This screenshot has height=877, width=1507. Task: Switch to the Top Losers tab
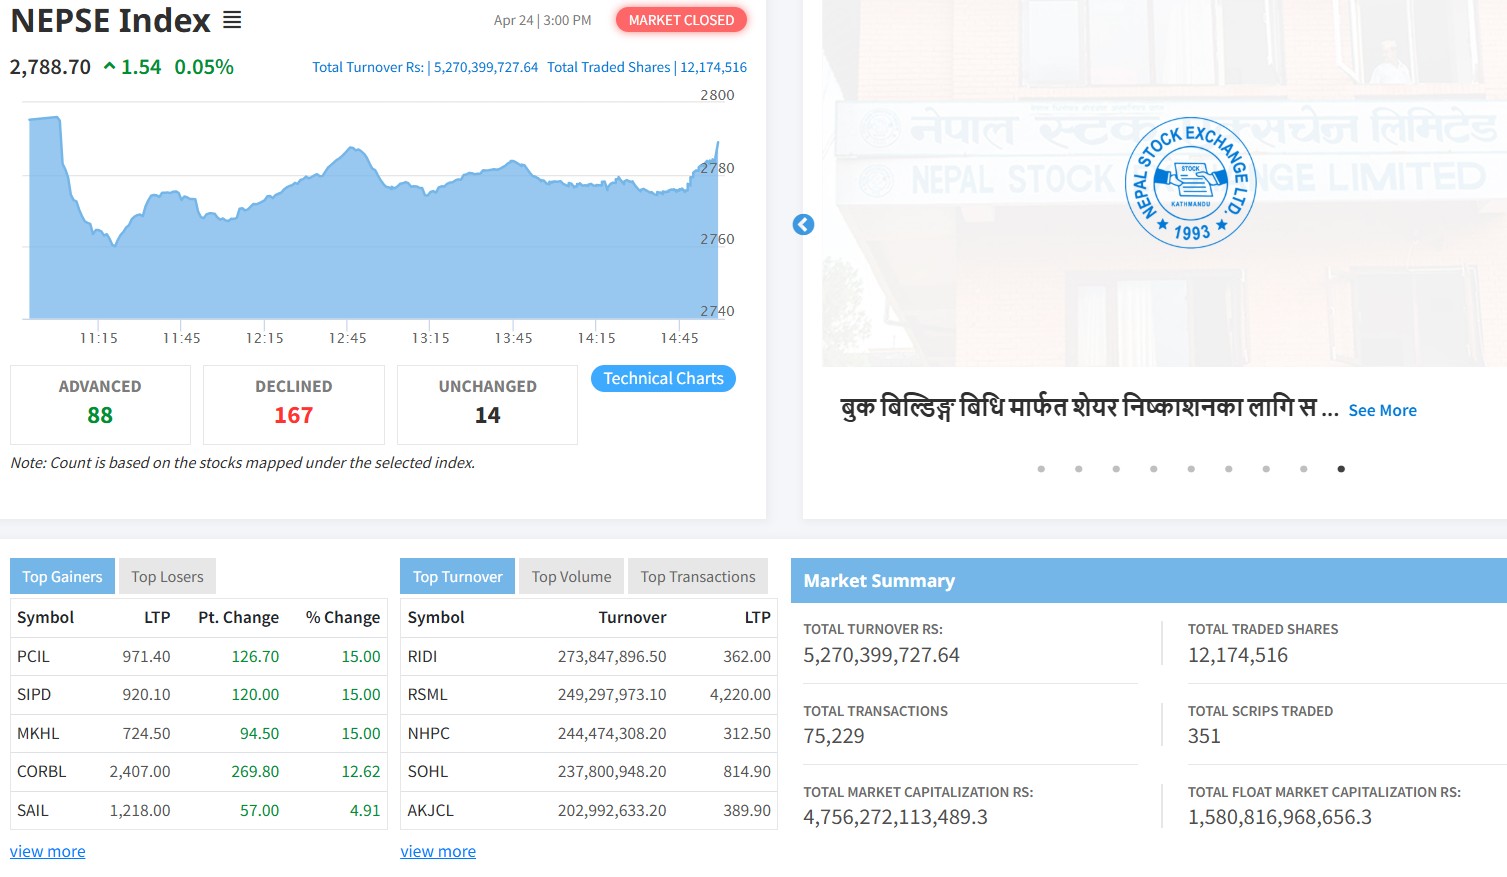click(167, 577)
